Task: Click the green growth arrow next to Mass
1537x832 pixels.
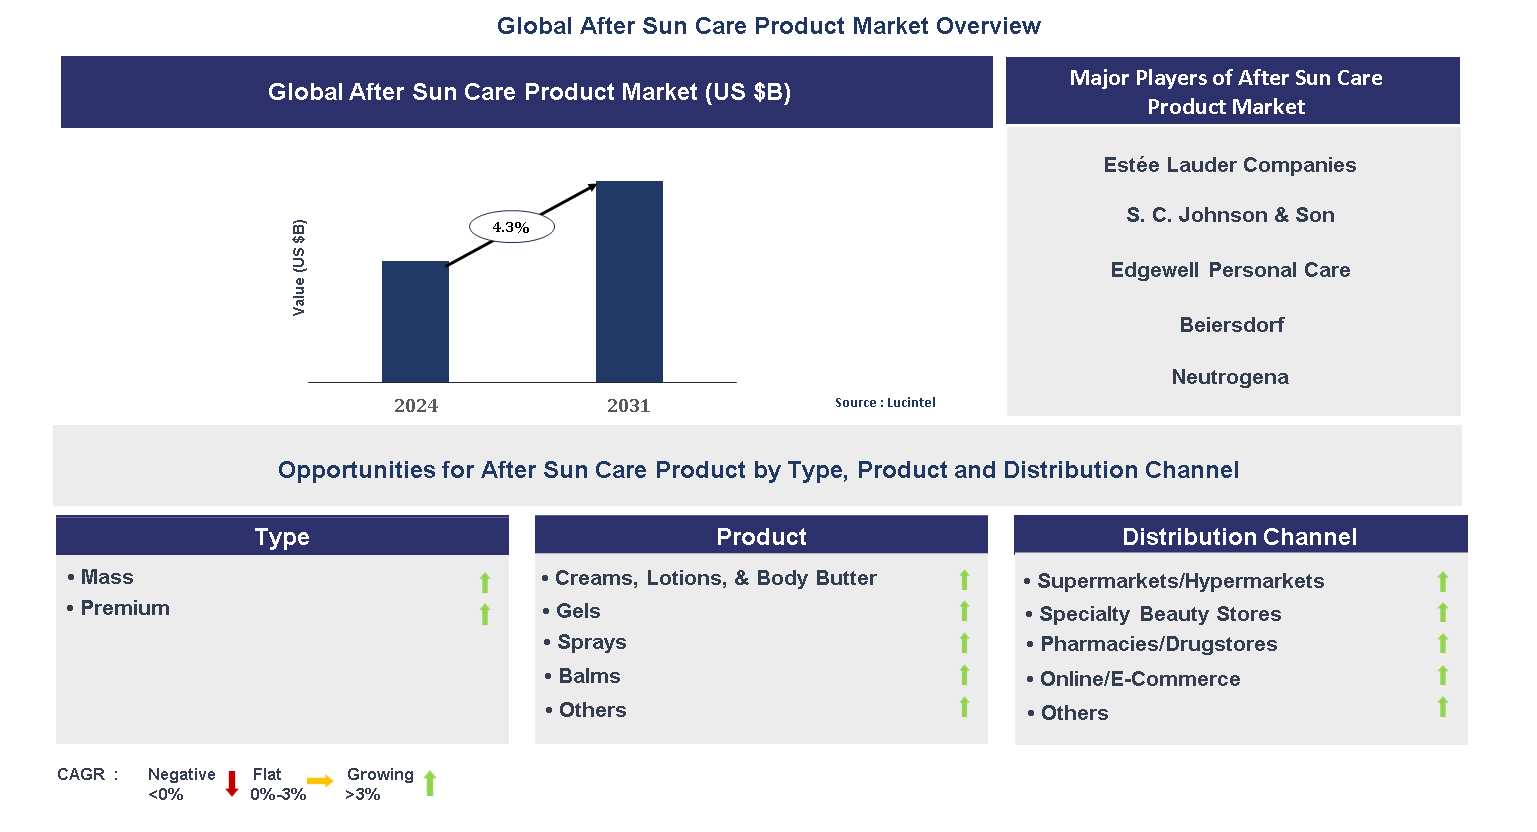Action: [x=484, y=582]
